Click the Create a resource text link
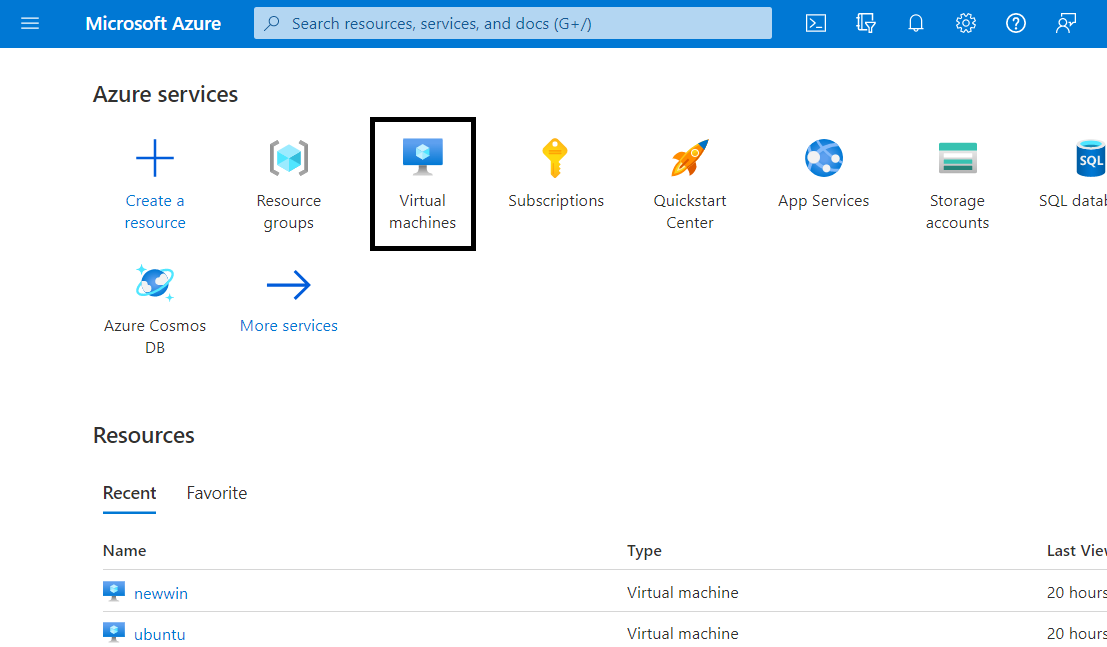Viewport: 1107px width, 647px height. tap(155, 211)
